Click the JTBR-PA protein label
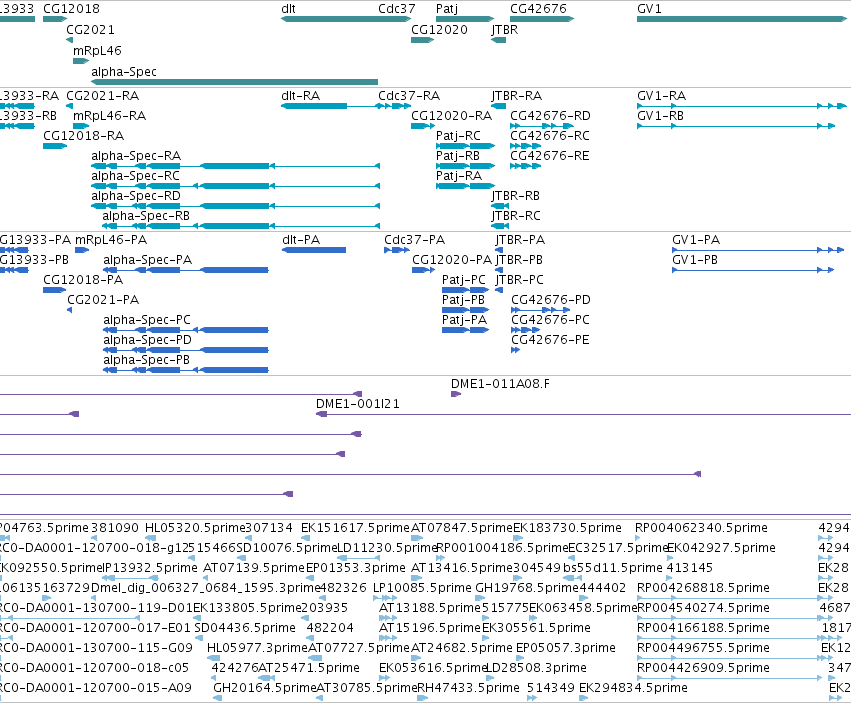851x703 pixels. point(520,240)
